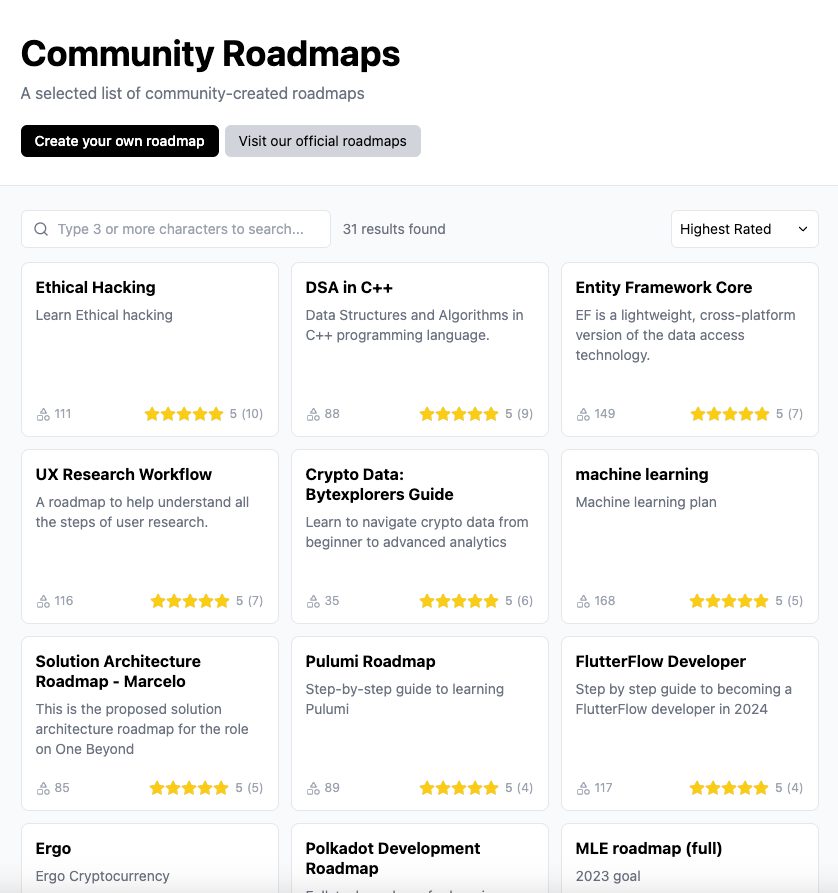Click the '2023 goal' description text
838x893 pixels.
point(608,876)
